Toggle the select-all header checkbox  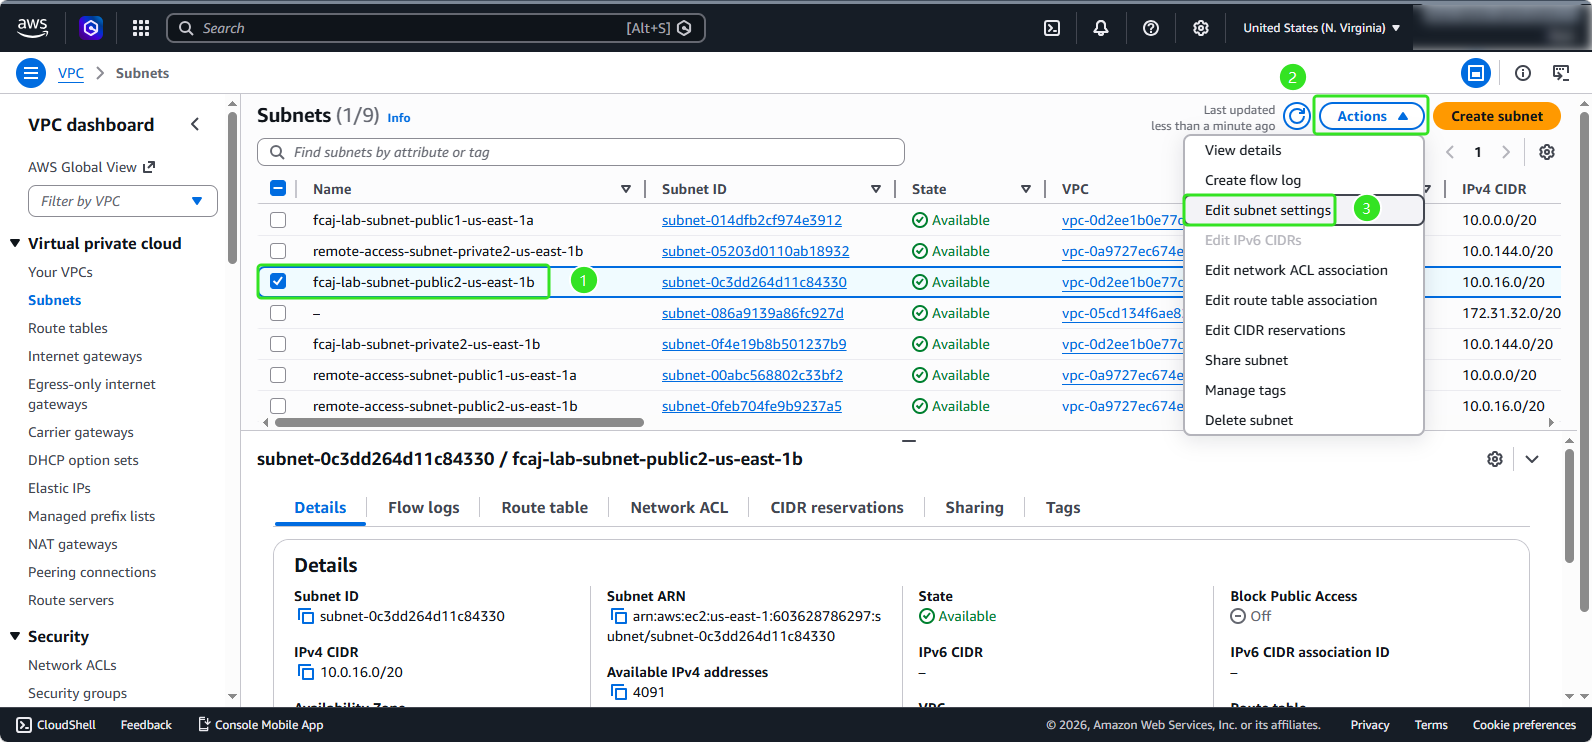(x=278, y=189)
